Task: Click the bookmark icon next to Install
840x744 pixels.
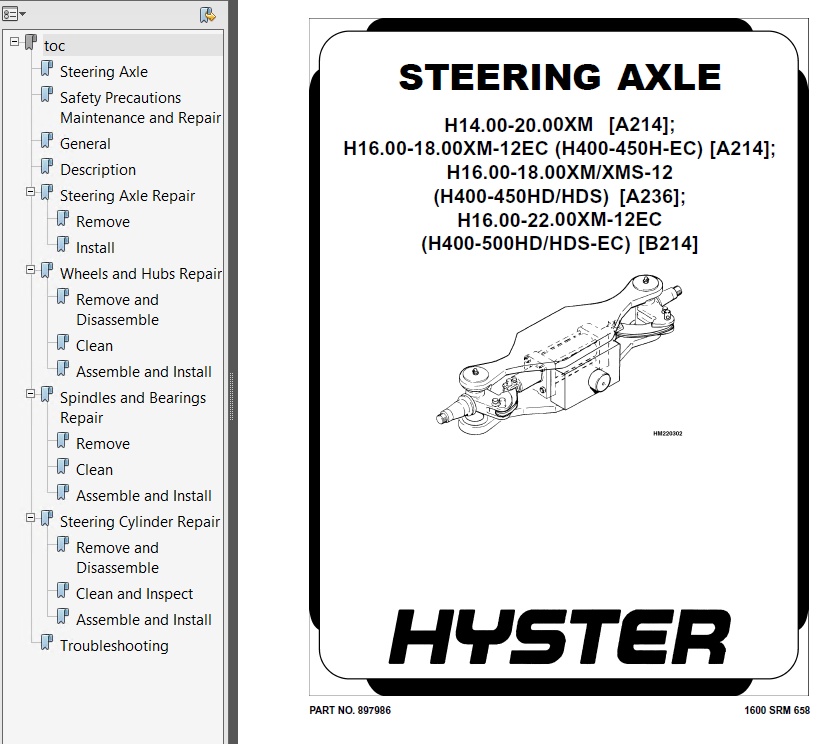Action: tap(63, 244)
